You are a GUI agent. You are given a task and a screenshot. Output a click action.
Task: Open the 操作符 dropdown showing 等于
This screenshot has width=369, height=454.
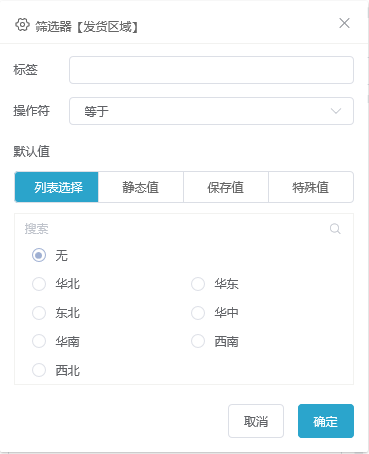pyautogui.click(x=211, y=111)
